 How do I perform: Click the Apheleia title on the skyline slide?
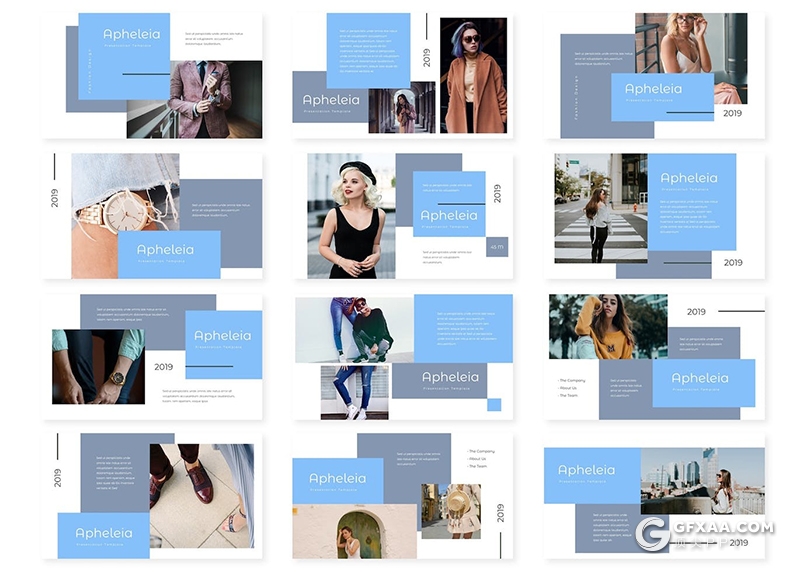(x=586, y=470)
